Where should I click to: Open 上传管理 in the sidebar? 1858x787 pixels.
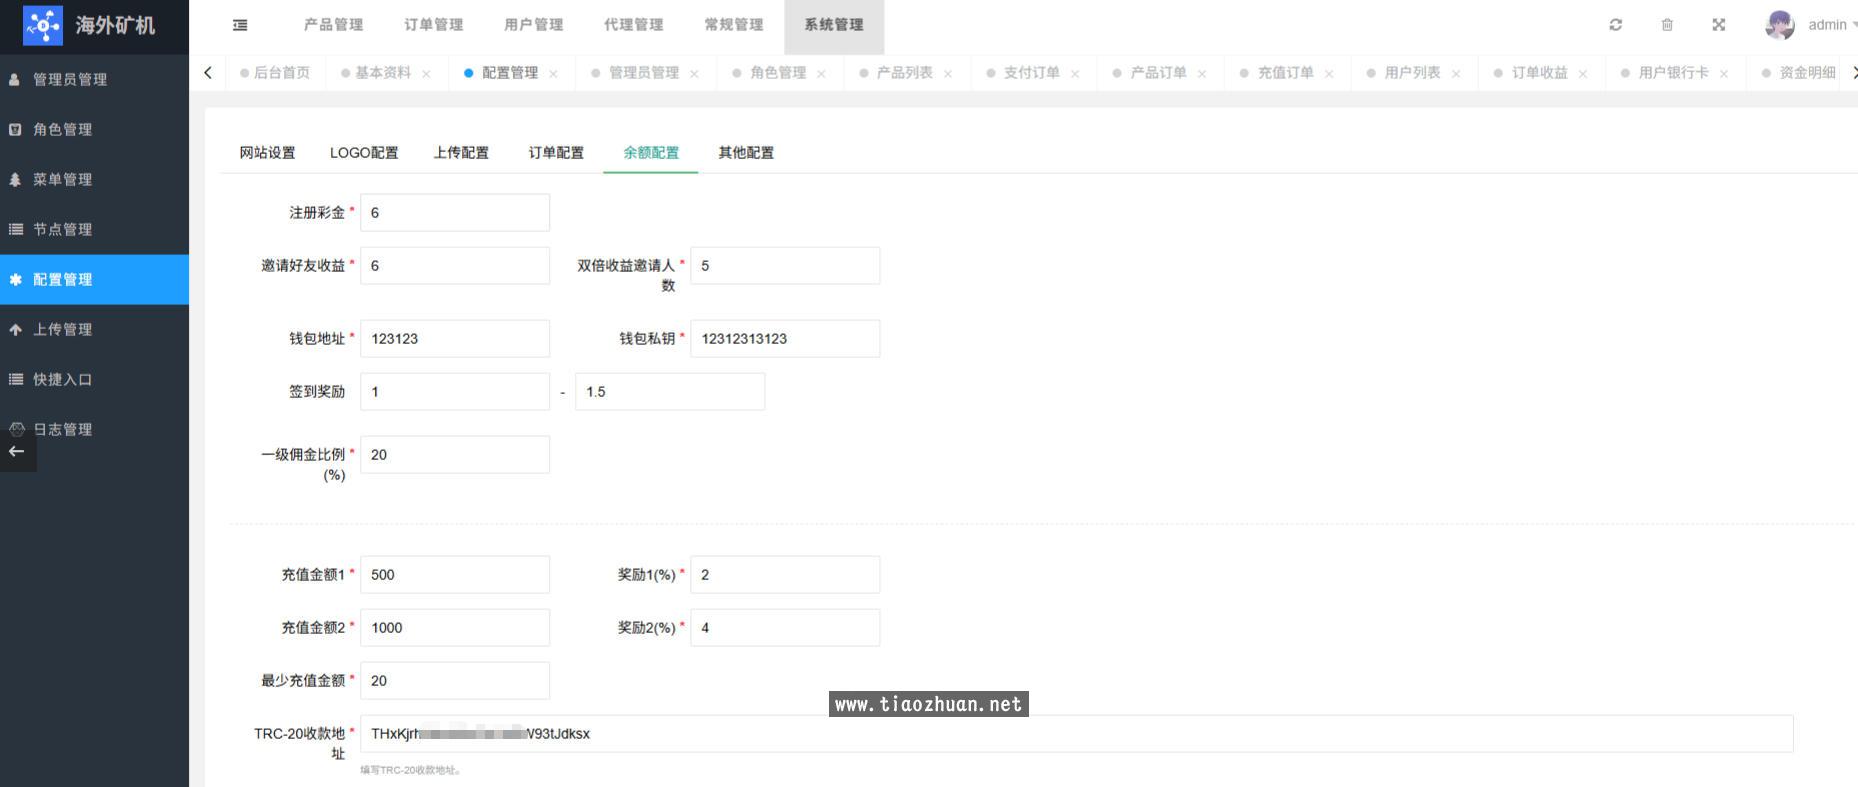(62, 330)
